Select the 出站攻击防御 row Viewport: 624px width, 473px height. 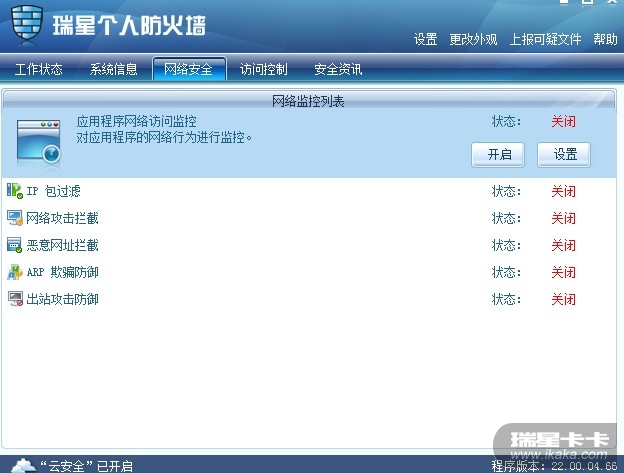coord(309,300)
